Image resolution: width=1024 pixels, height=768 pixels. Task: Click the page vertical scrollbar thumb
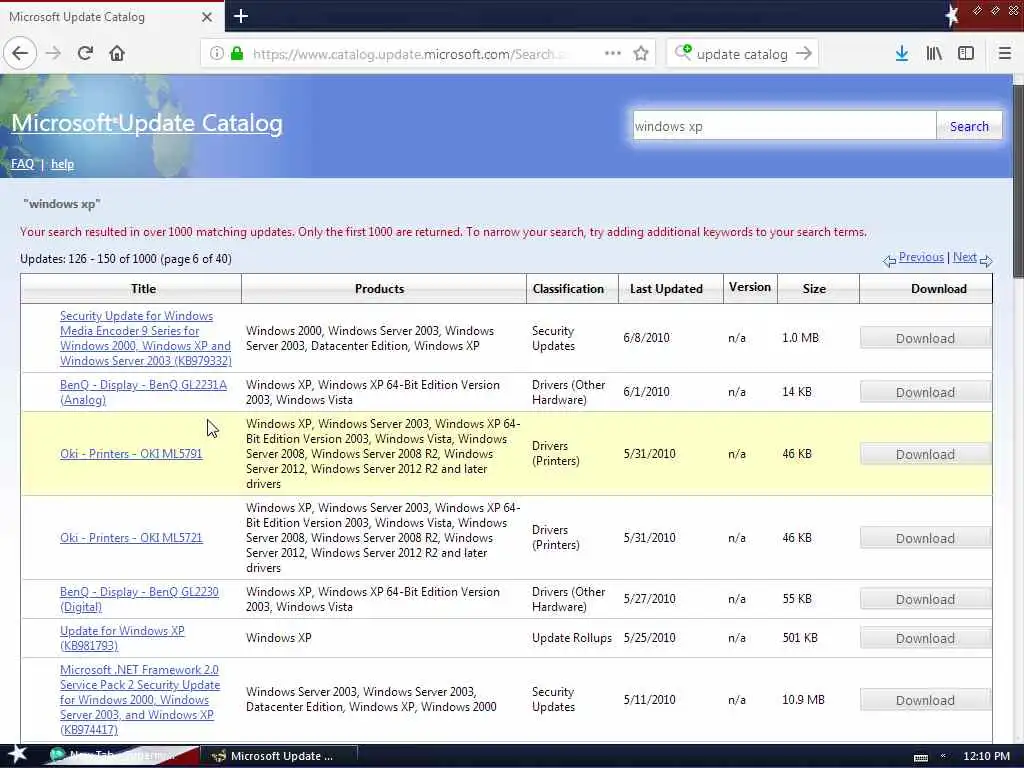(1017, 180)
